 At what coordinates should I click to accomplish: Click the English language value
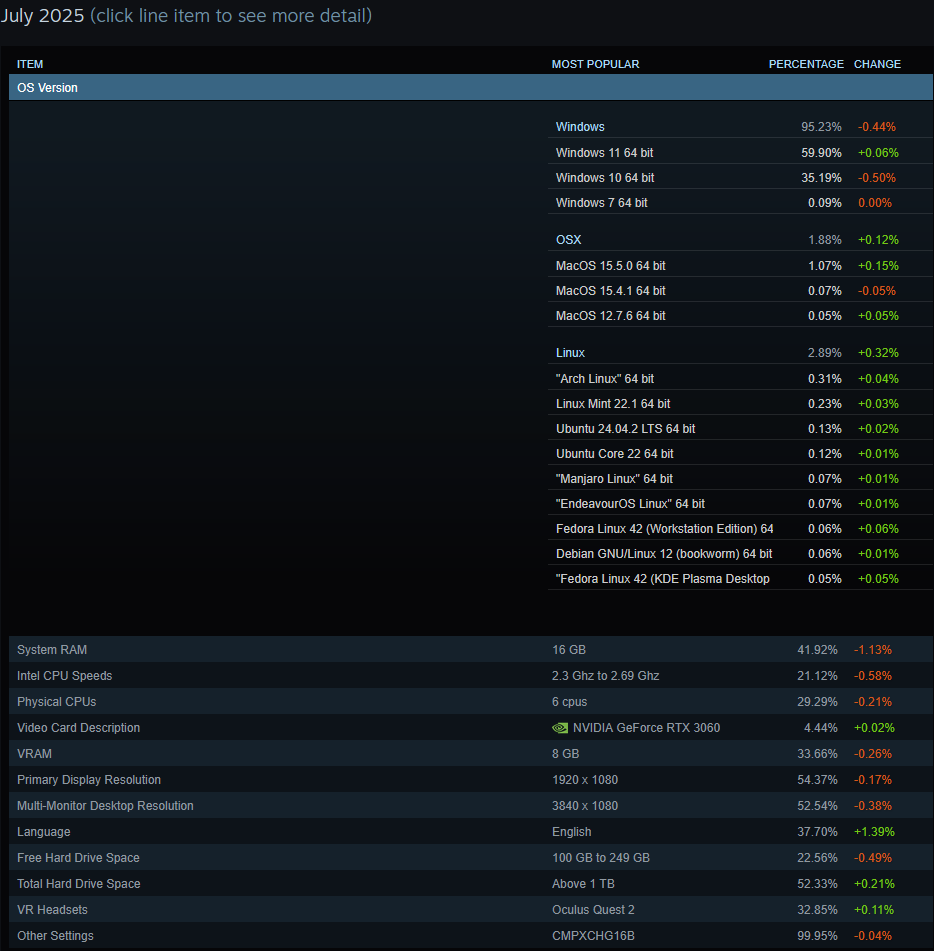[x=571, y=832]
